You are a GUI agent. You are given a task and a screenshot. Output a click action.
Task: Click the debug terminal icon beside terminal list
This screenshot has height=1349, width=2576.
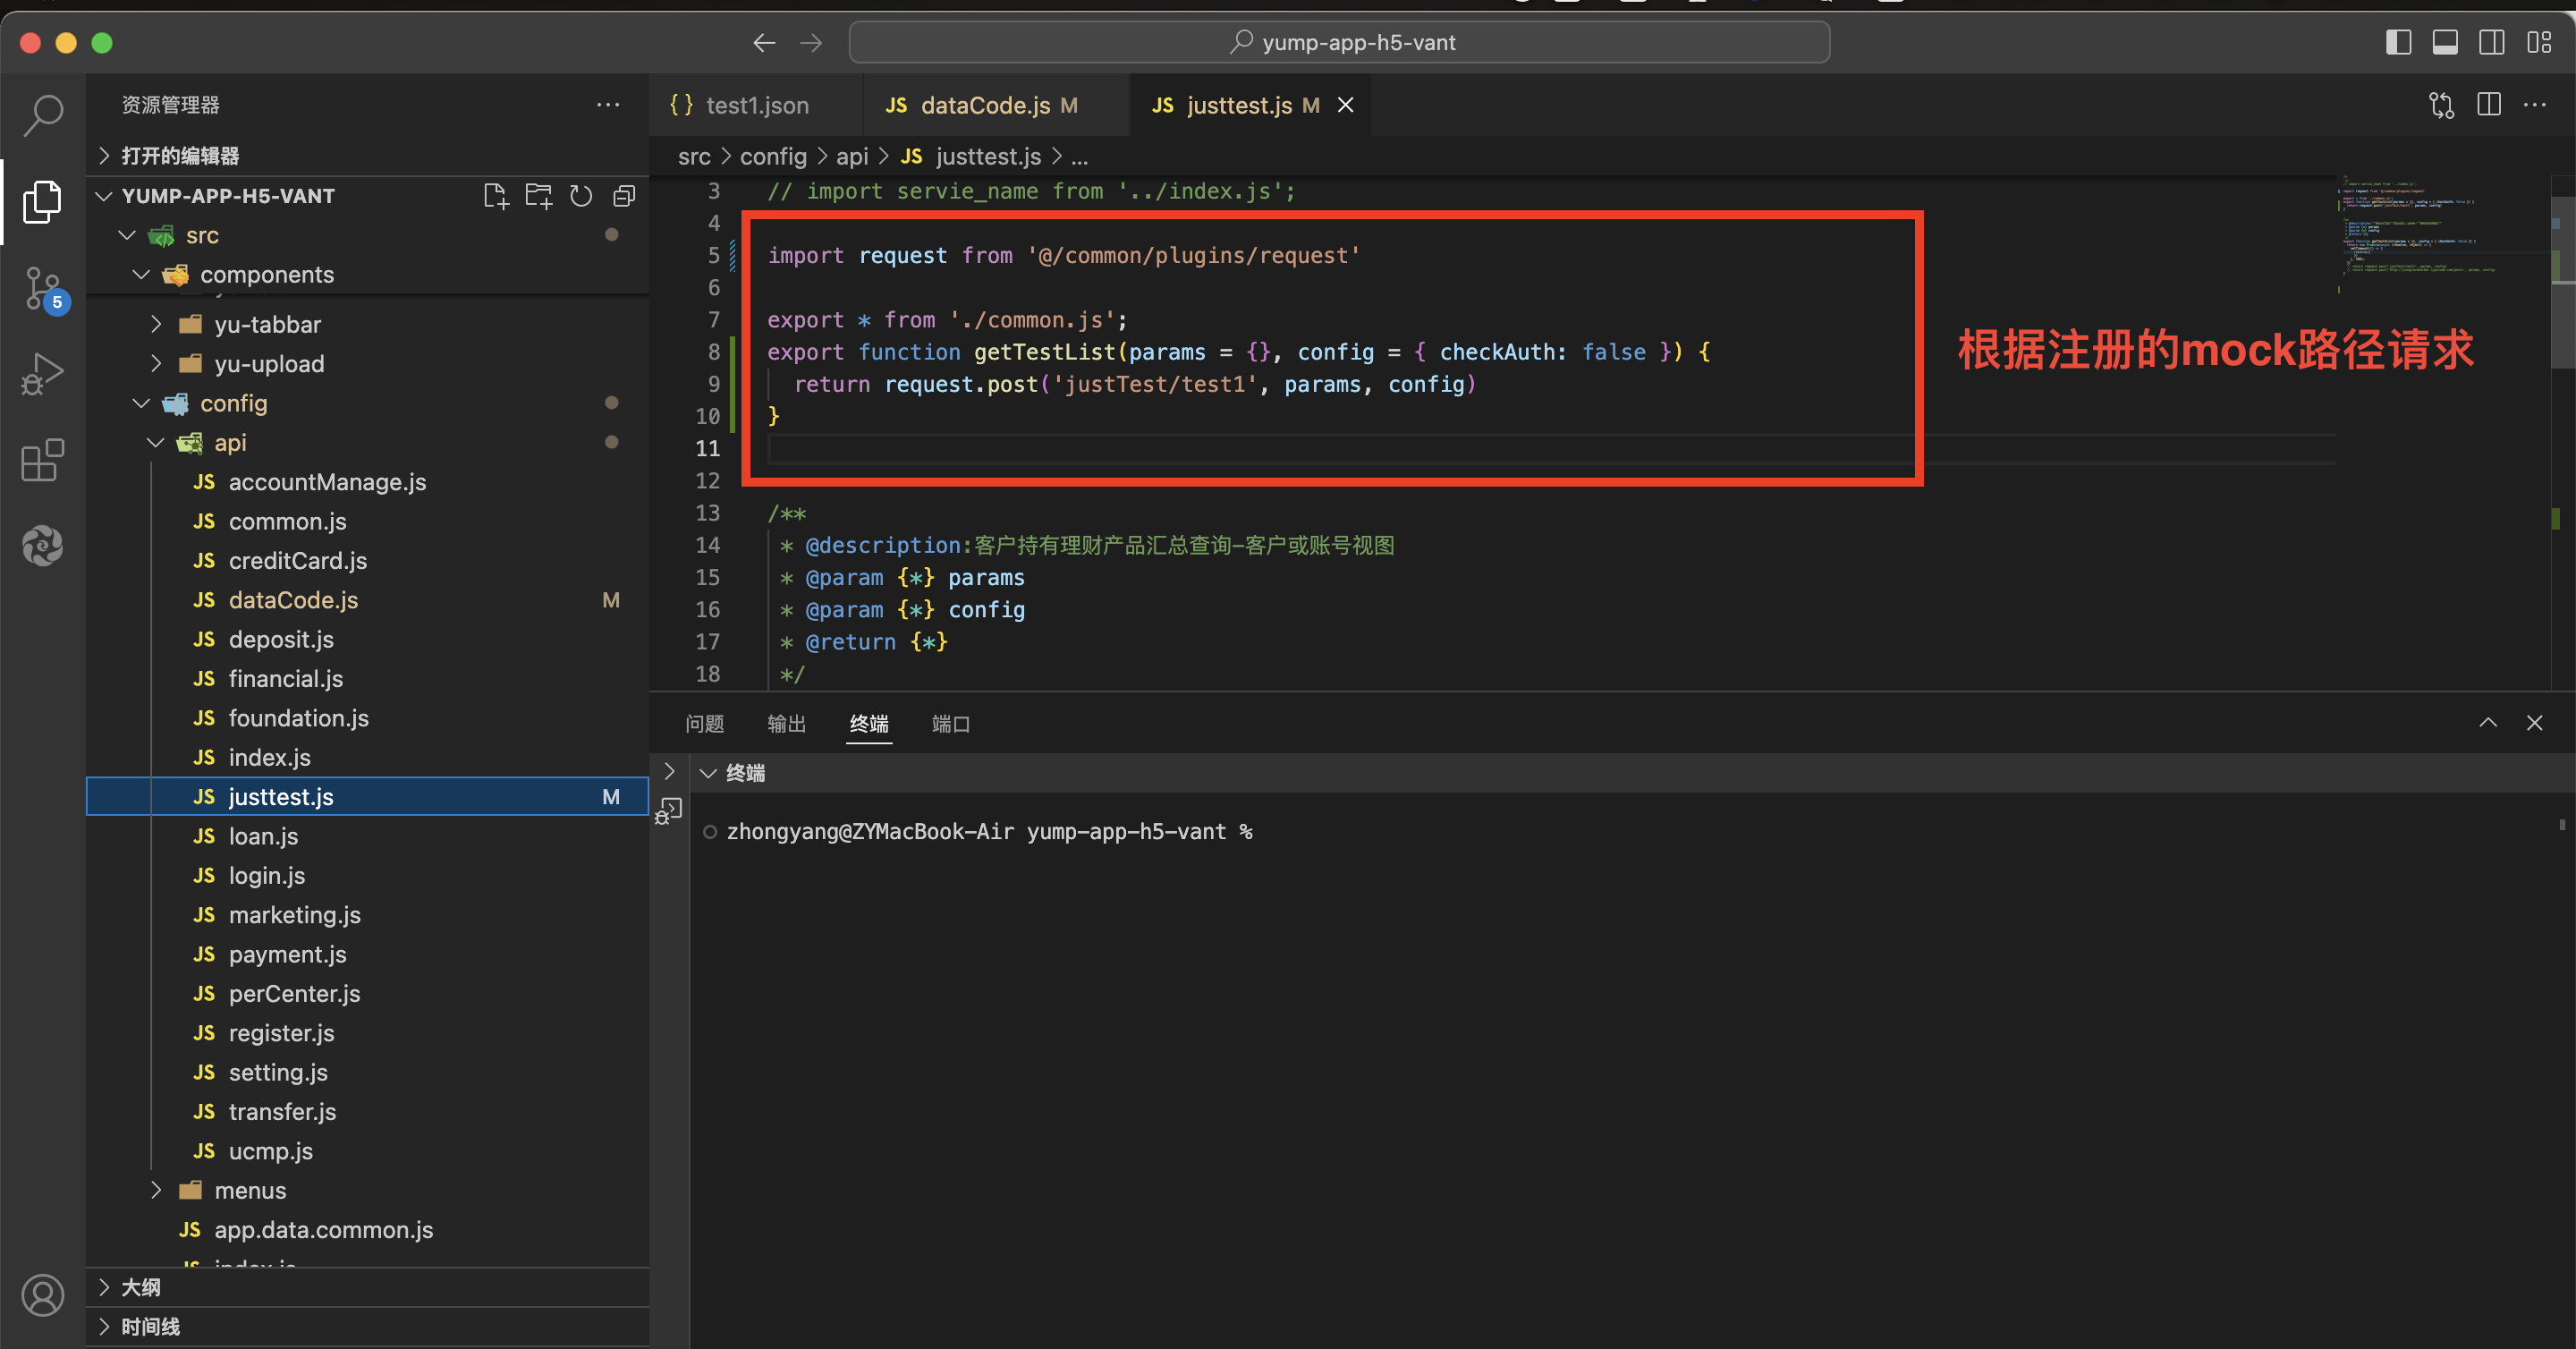668,811
